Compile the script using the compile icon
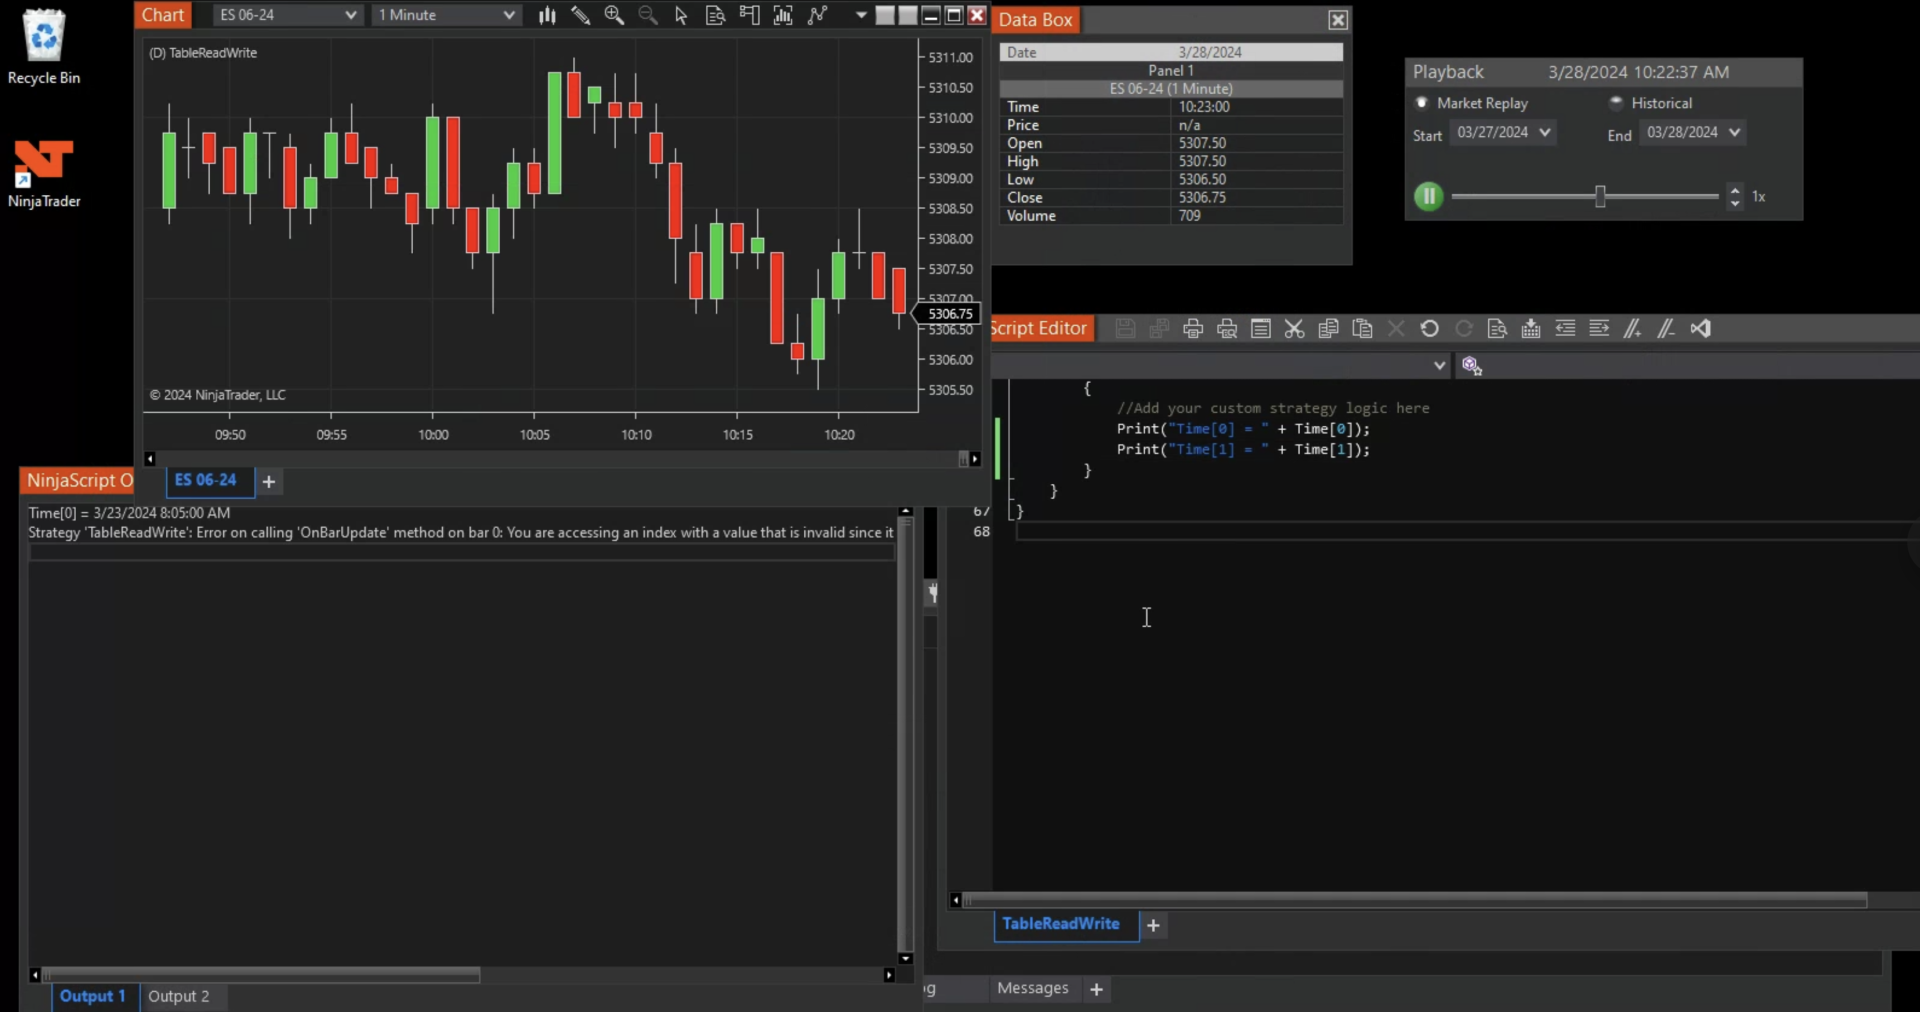This screenshot has width=1920, height=1012. tap(1531, 329)
